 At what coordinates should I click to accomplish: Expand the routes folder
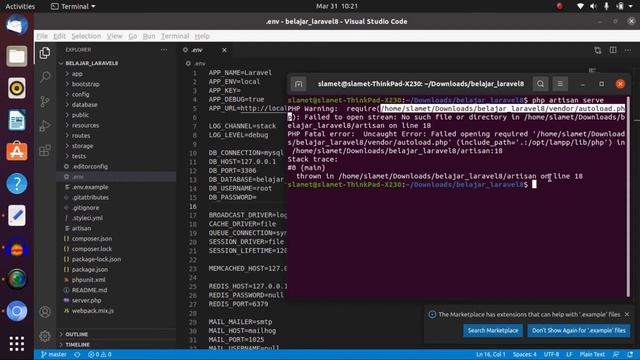(81, 136)
